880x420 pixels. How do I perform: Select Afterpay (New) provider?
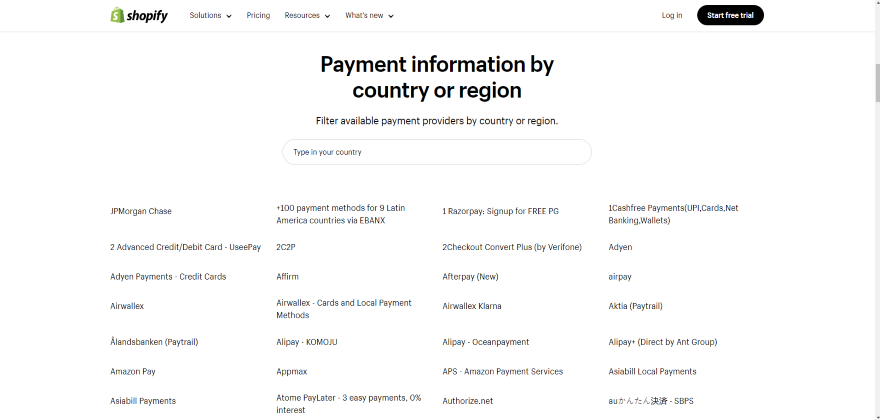click(x=470, y=277)
